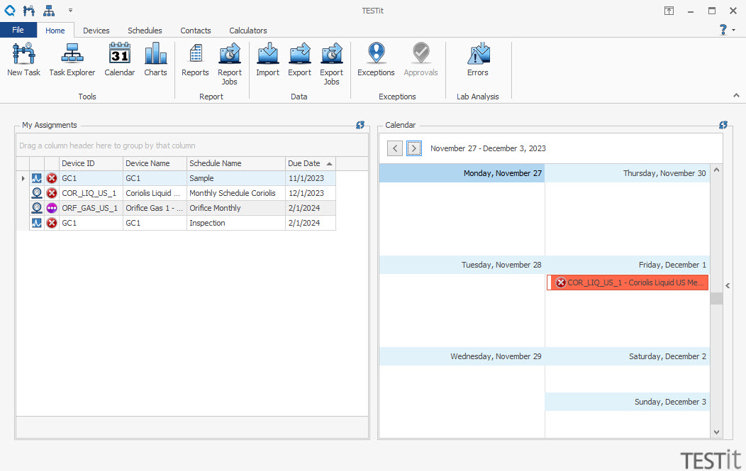
Task: Click error status icon in GC1 Sample row
Action: point(52,178)
